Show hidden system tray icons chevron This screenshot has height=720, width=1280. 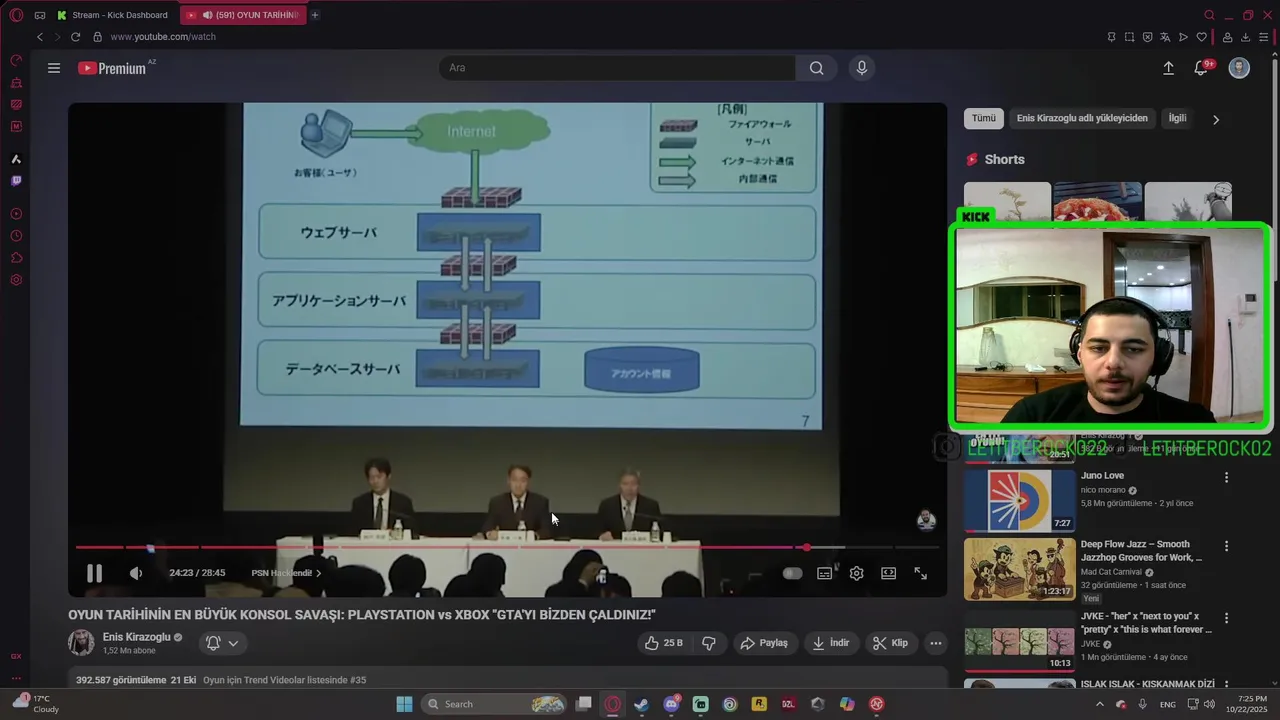[1100, 704]
